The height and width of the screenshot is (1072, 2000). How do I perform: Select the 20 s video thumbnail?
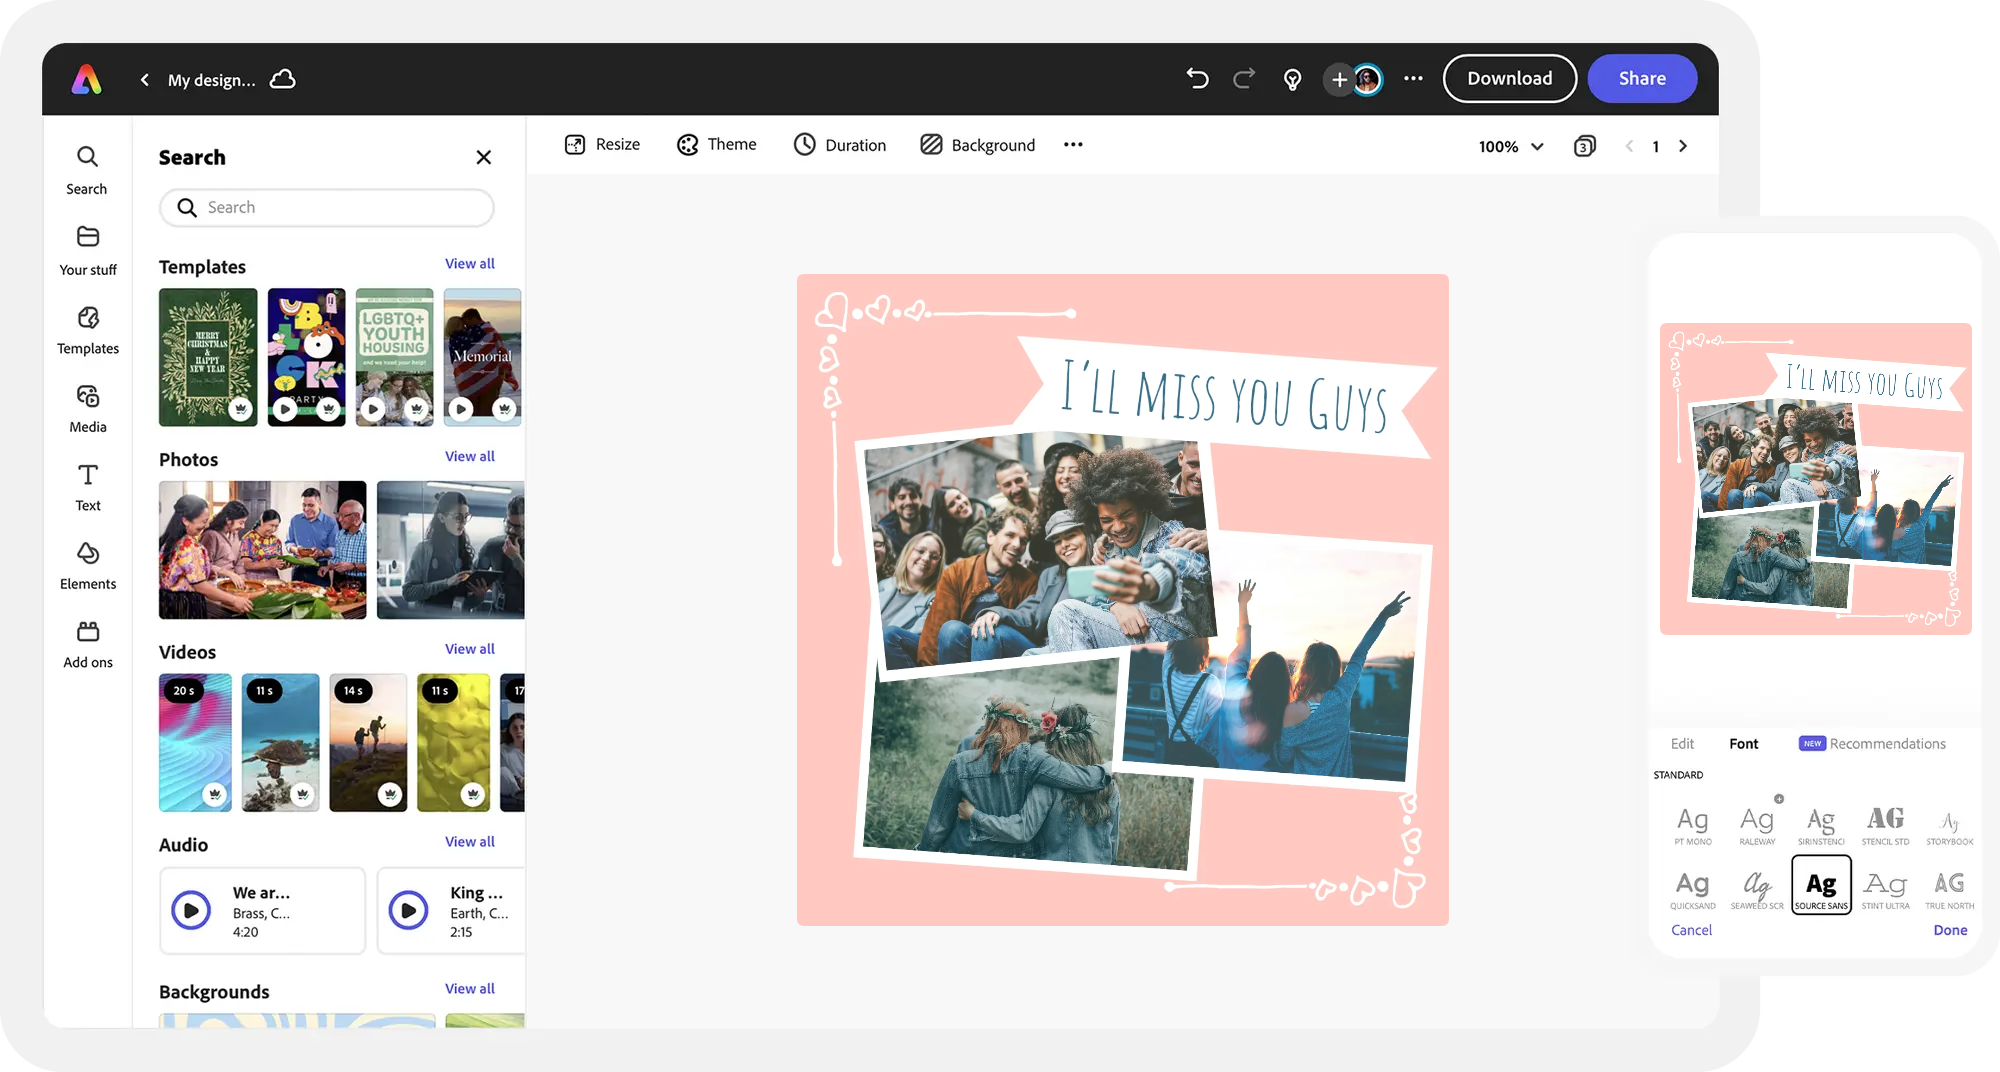[x=195, y=742]
